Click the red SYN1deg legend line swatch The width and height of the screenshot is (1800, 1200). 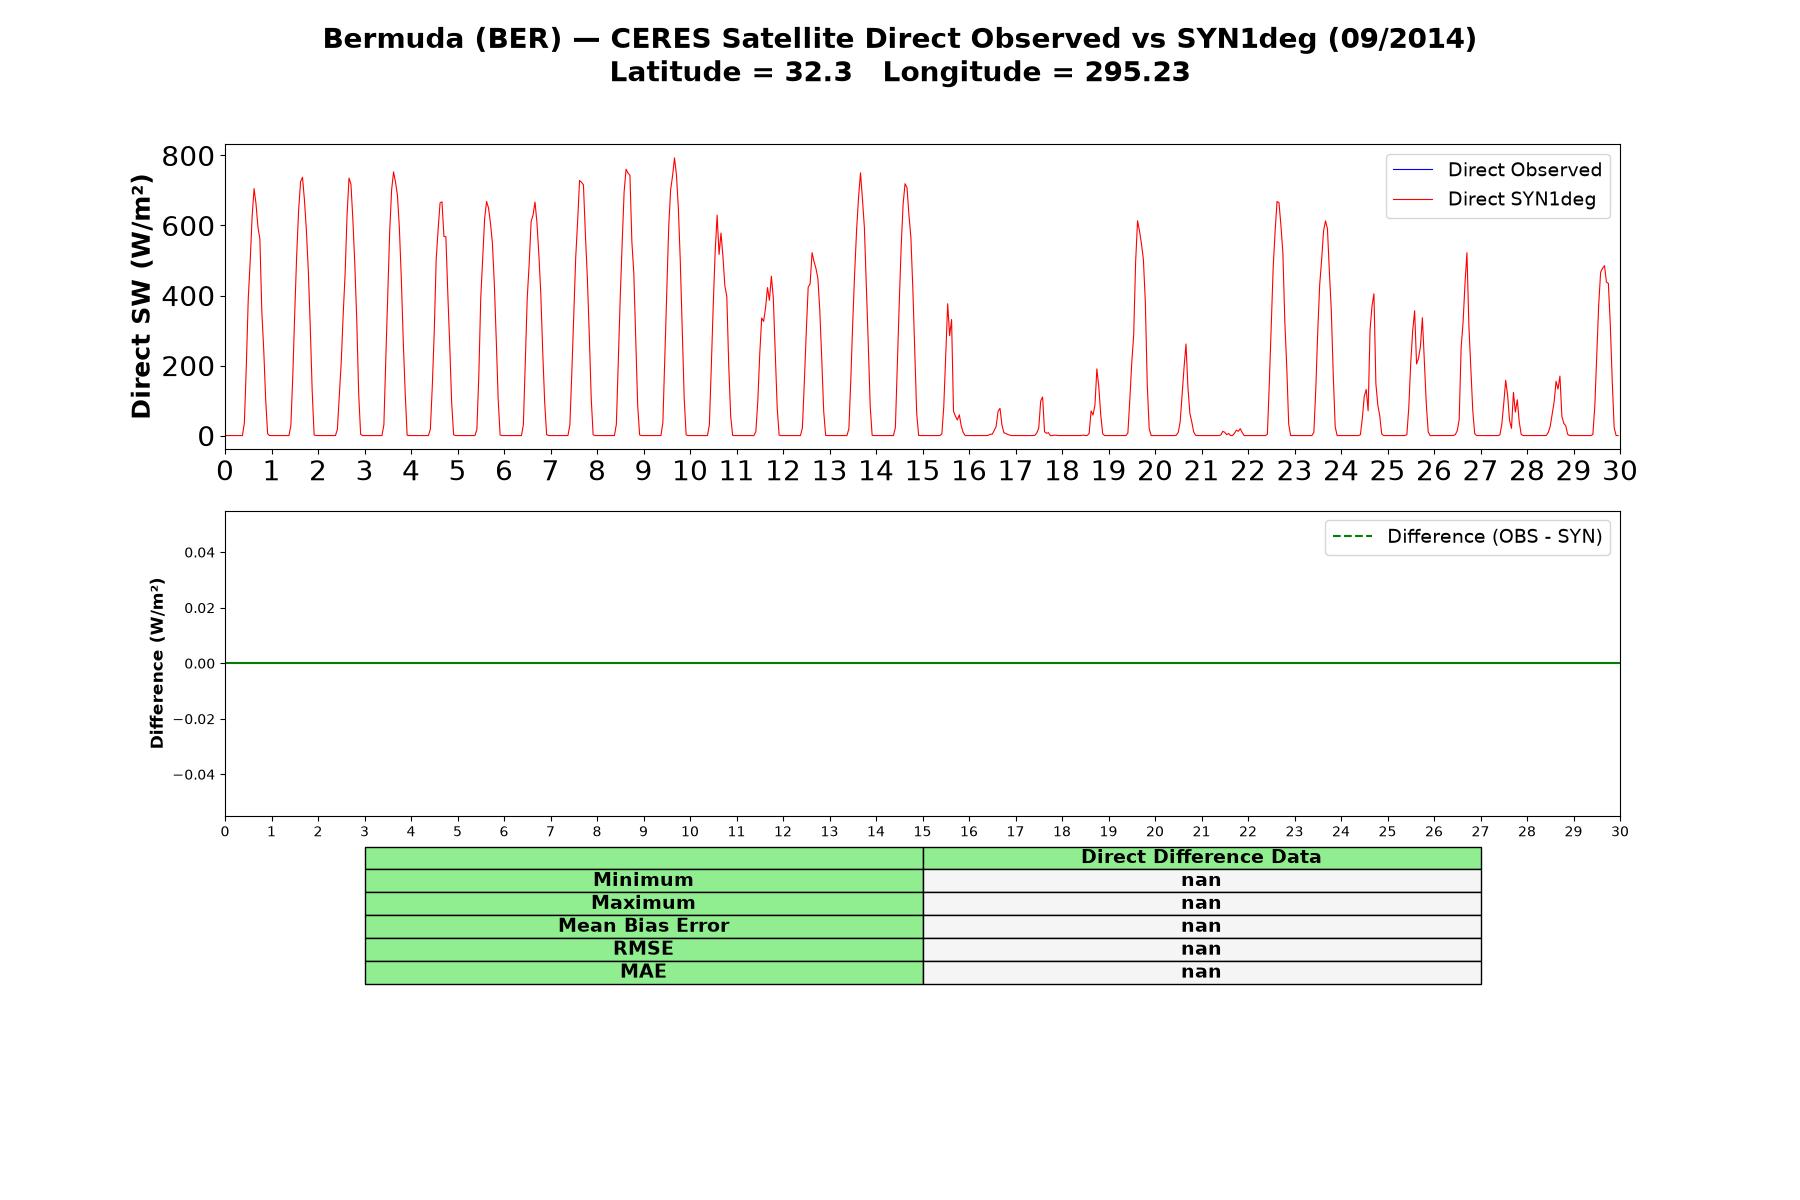coord(1412,200)
